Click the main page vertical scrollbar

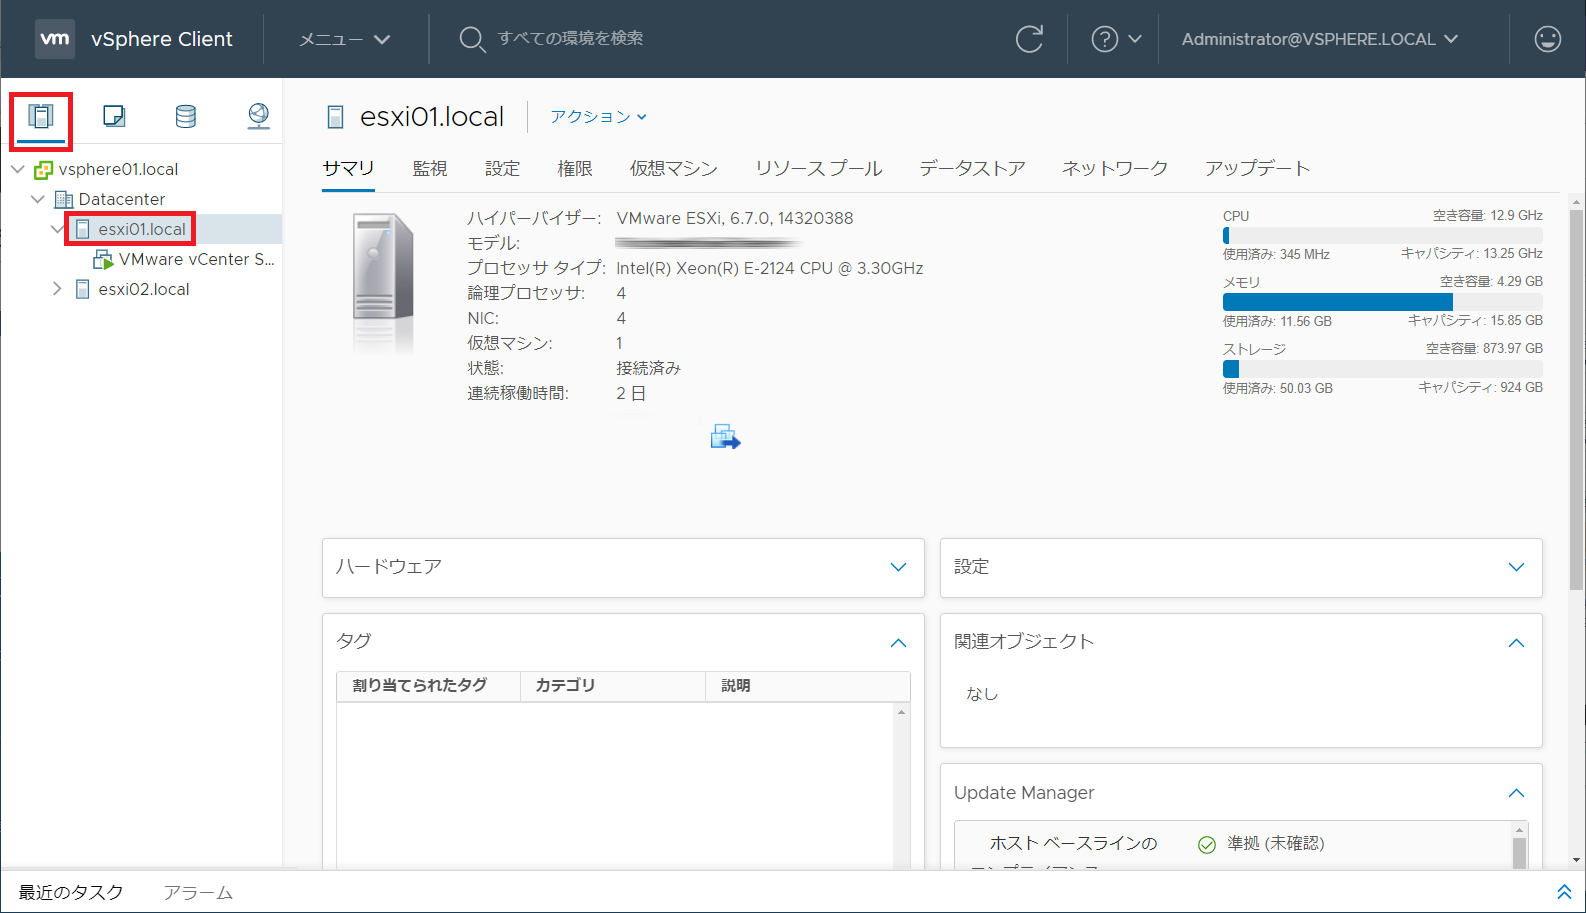1577,400
